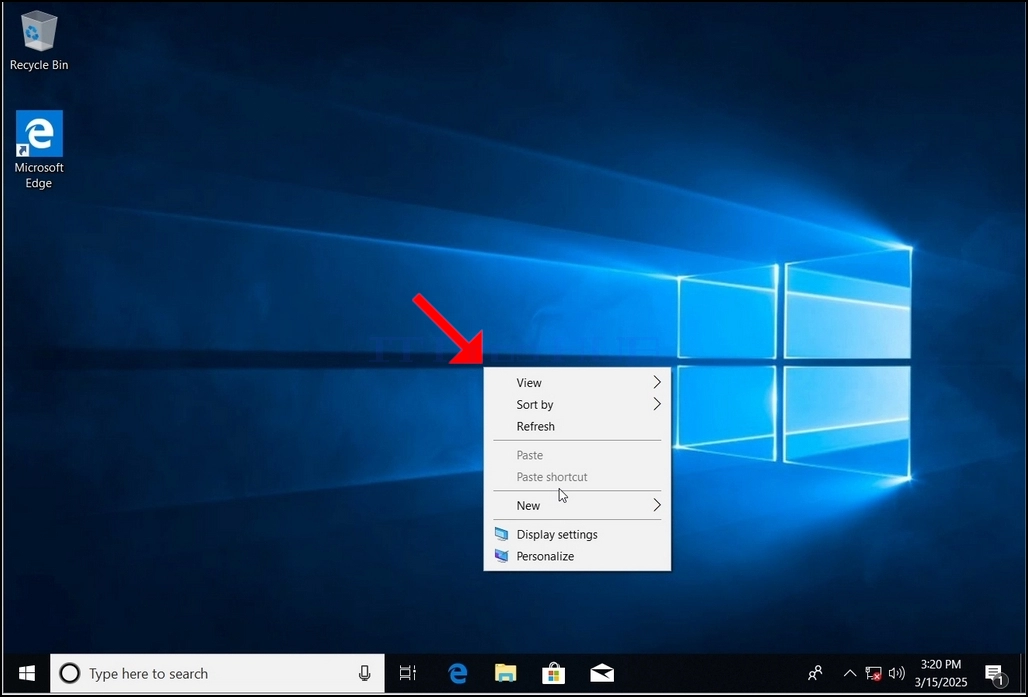Click the arrow chevron beside View
Viewport: 1028px width, 697px height.
[x=657, y=382]
